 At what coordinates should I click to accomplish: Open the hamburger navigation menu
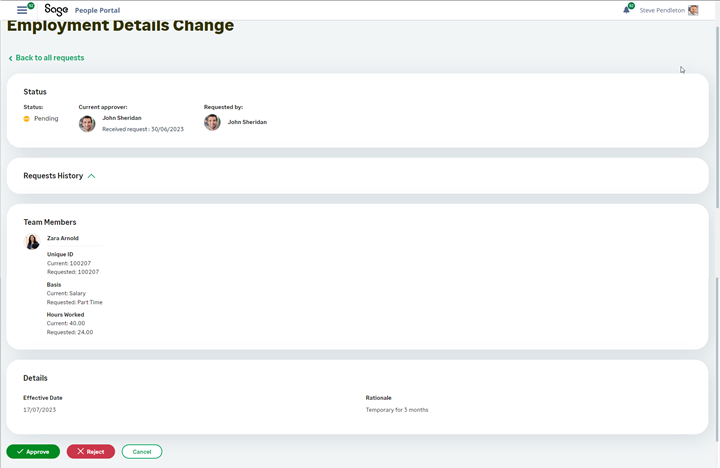(x=22, y=10)
